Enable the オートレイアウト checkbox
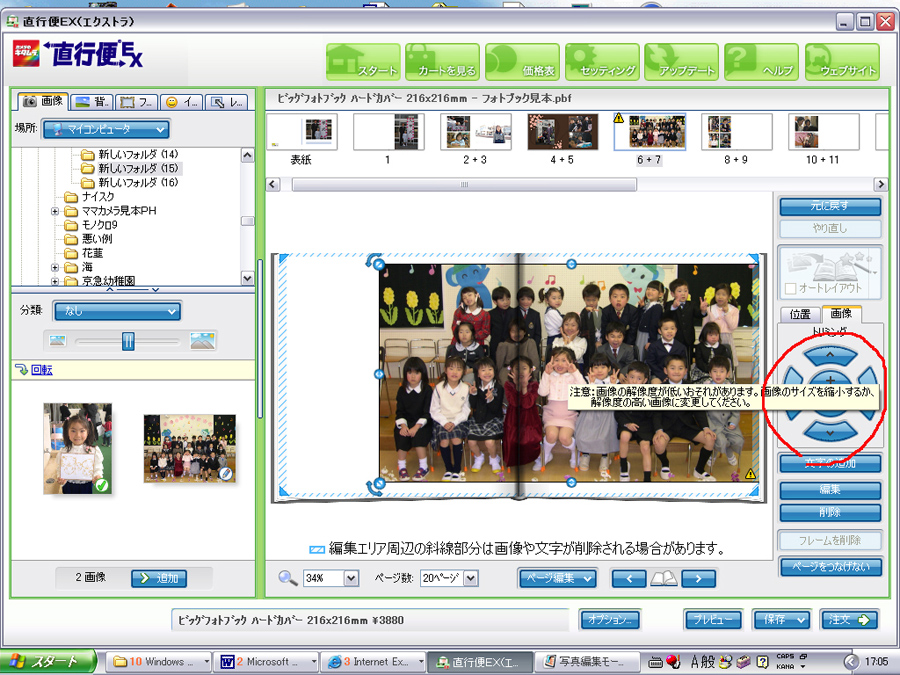The height and width of the screenshot is (675, 900). click(790, 289)
